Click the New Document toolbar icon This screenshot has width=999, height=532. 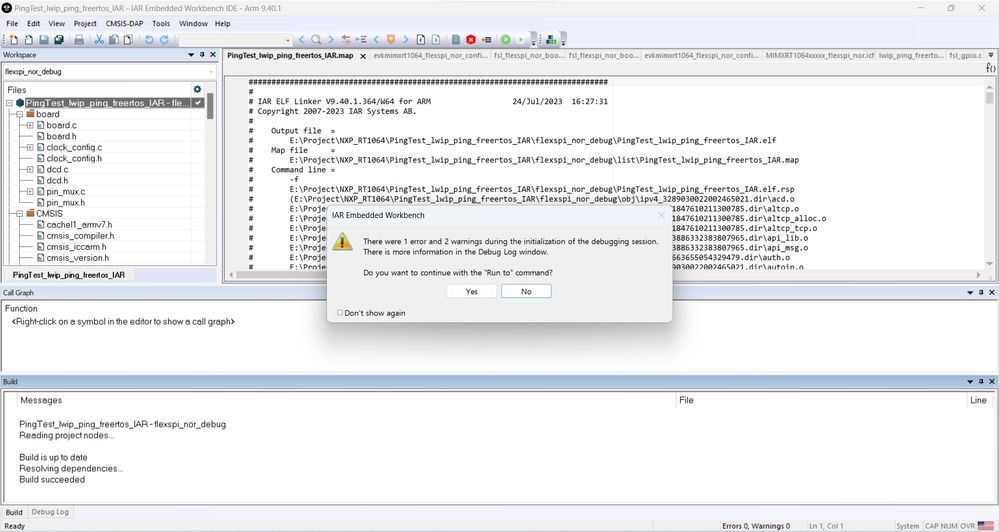[13, 40]
